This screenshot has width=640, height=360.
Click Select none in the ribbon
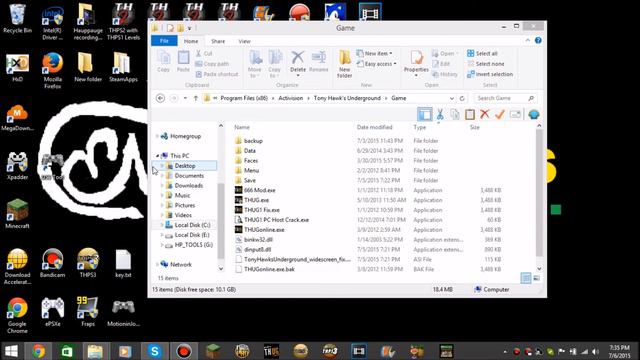(x=486, y=64)
